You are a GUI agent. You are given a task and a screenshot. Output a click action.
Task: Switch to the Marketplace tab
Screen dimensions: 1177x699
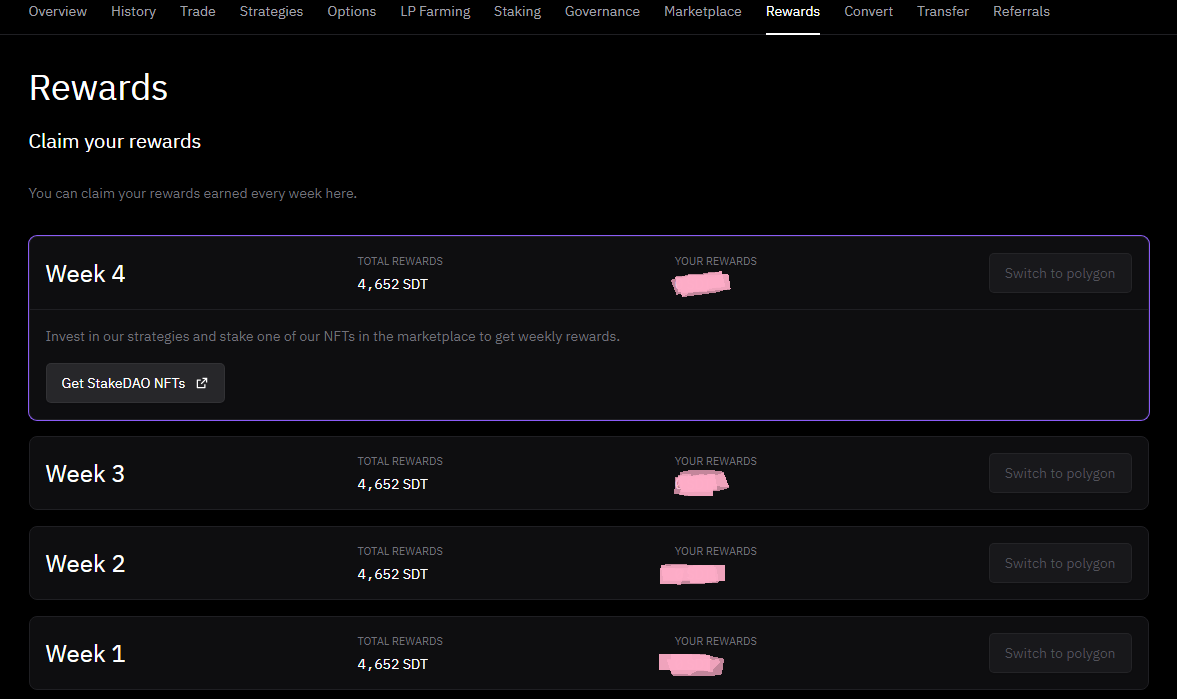pos(703,11)
